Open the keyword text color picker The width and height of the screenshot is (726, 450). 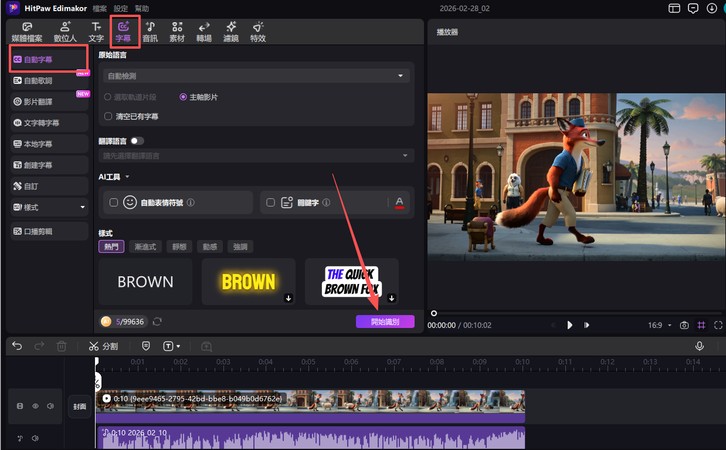tap(399, 202)
